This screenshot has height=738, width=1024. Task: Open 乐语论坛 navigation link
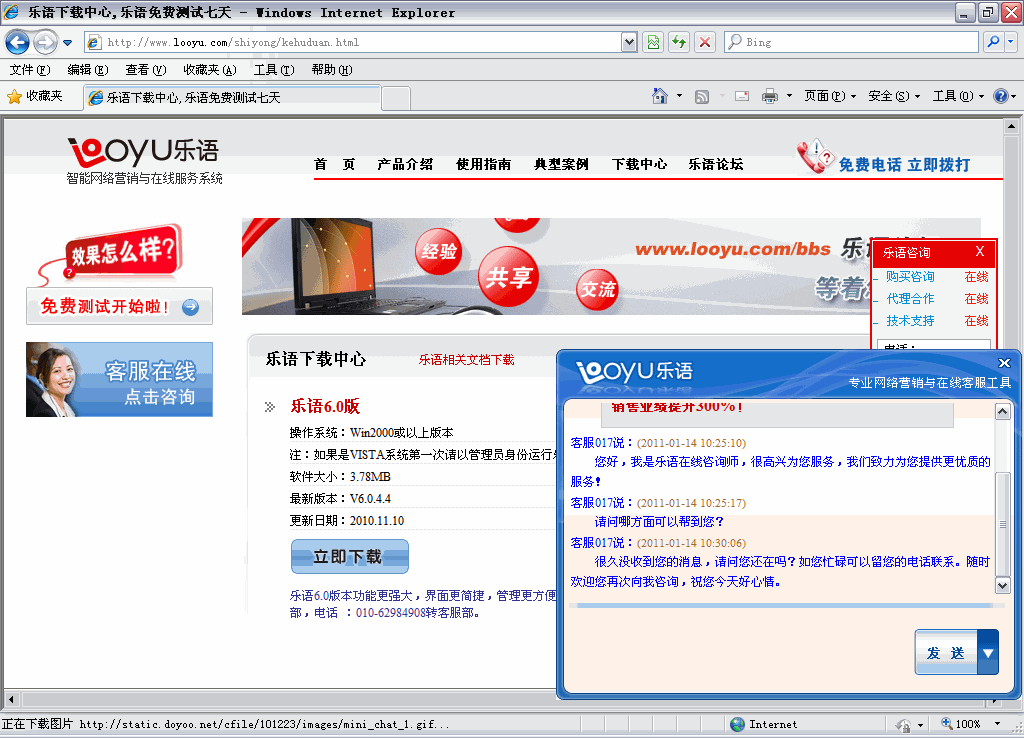click(x=716, y=165)
